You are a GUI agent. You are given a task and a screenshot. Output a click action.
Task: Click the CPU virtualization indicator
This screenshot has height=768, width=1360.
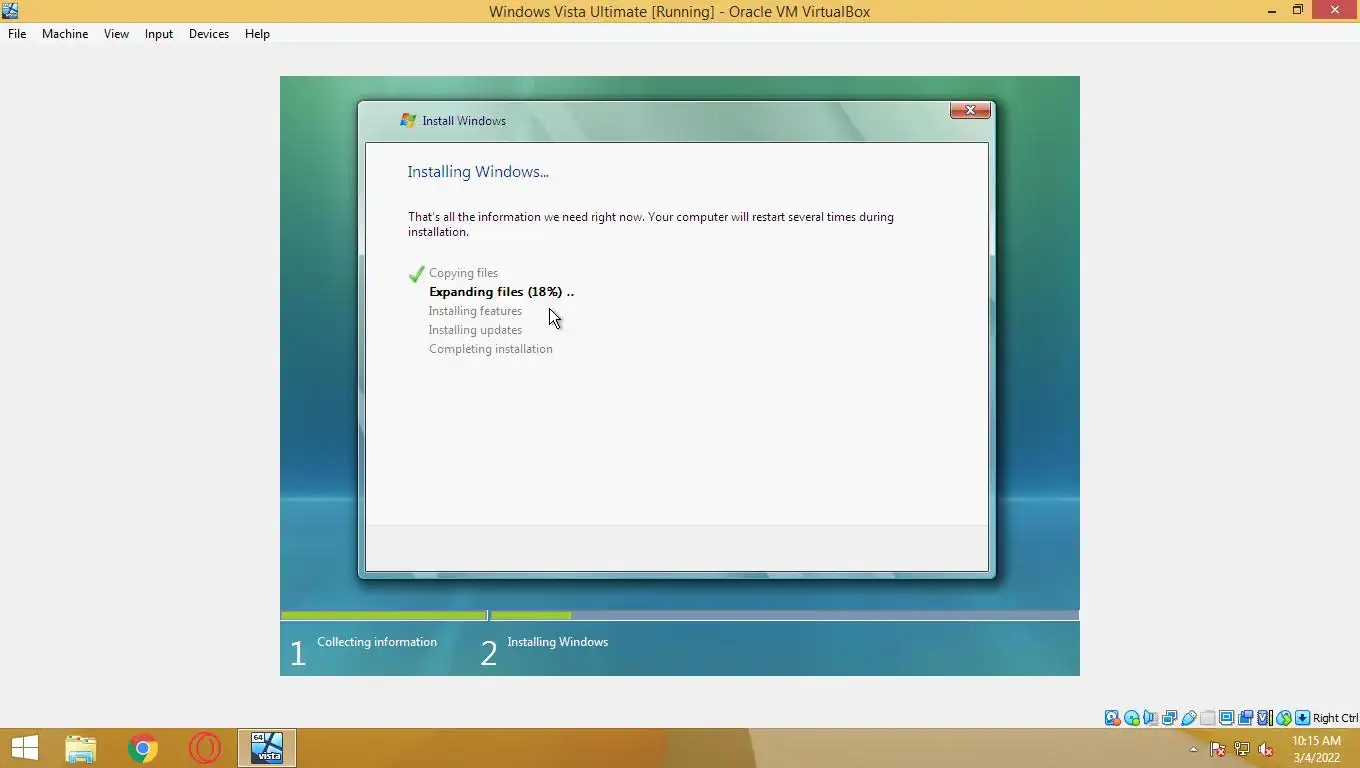(x=1264, y=718)
